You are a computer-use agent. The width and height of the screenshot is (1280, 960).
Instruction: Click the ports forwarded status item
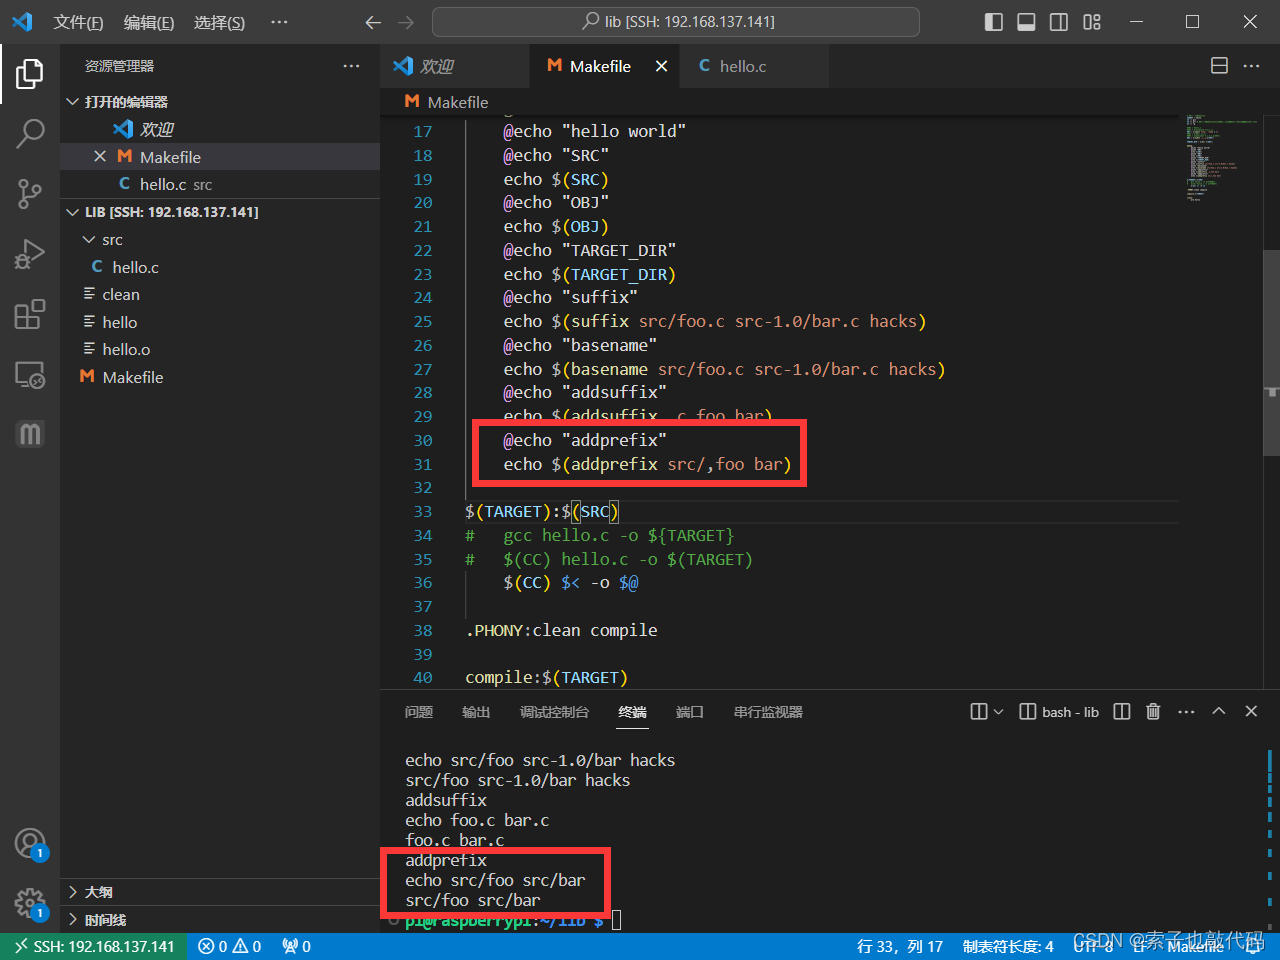(x=296, y=946)
